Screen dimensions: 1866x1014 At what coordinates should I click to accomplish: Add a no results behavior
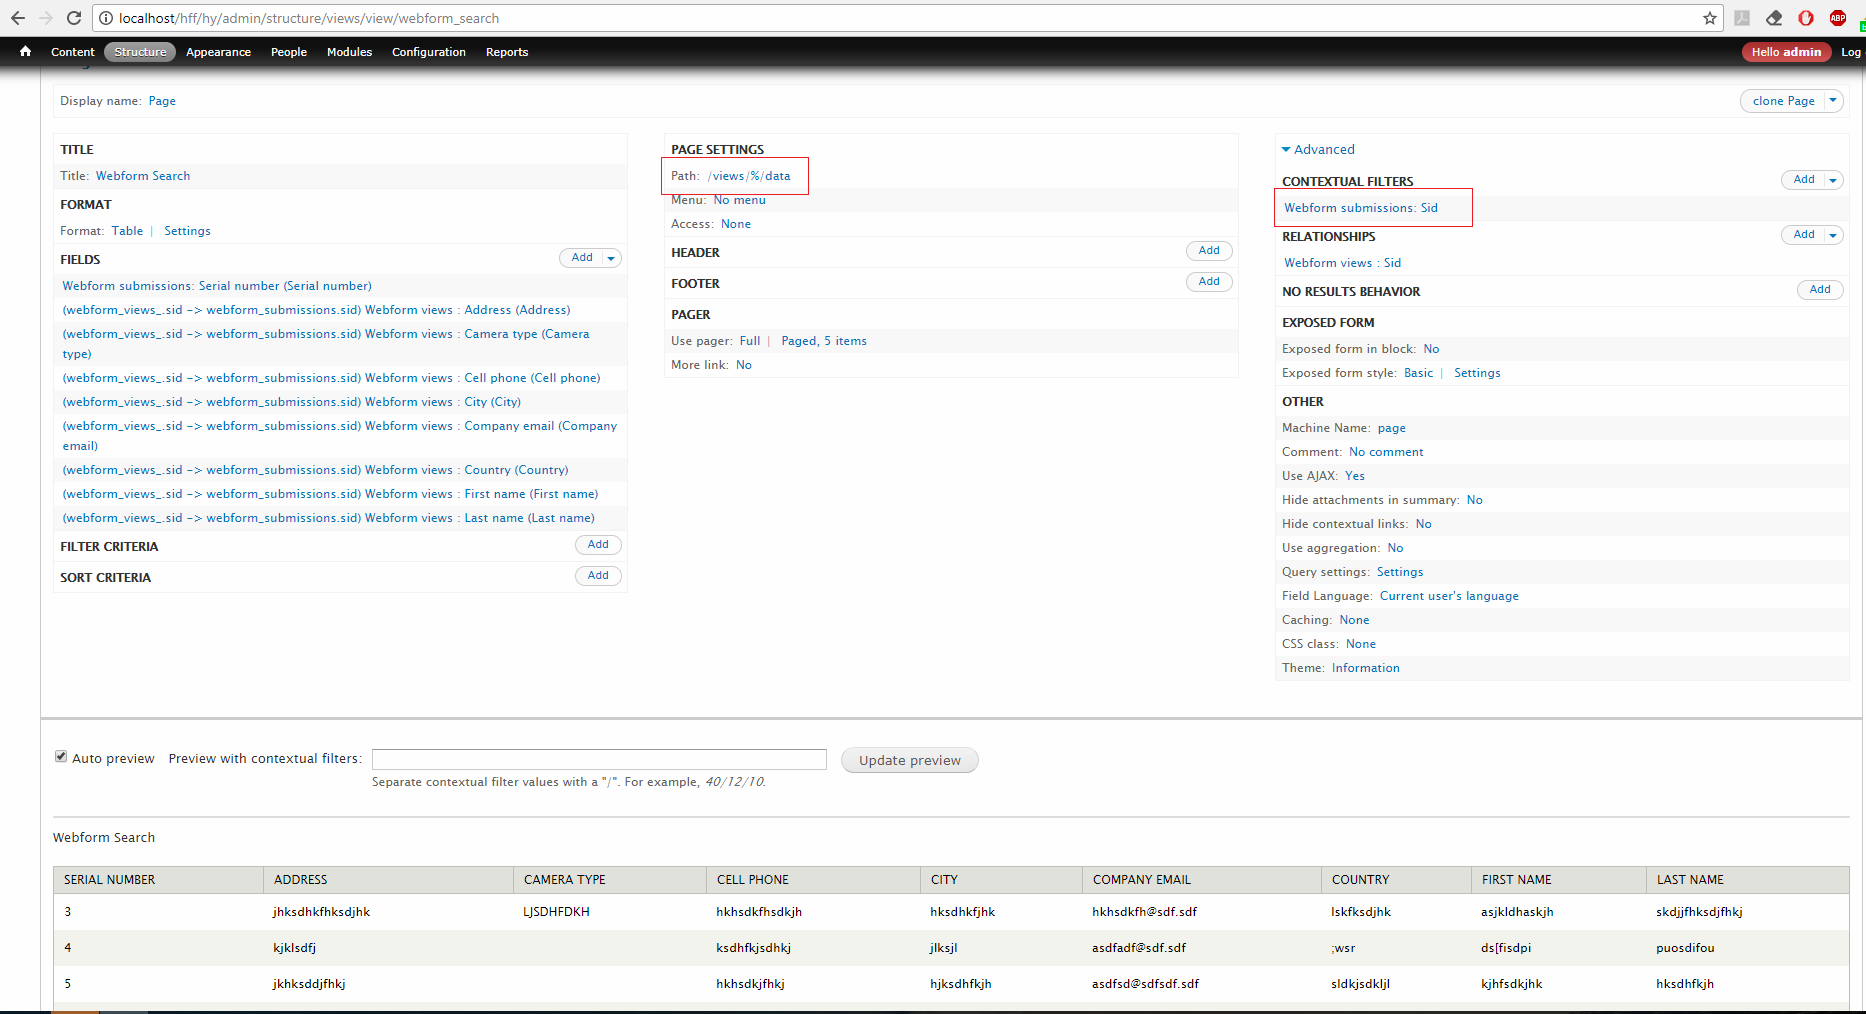pyautogui.click(x=1820, y=290)
